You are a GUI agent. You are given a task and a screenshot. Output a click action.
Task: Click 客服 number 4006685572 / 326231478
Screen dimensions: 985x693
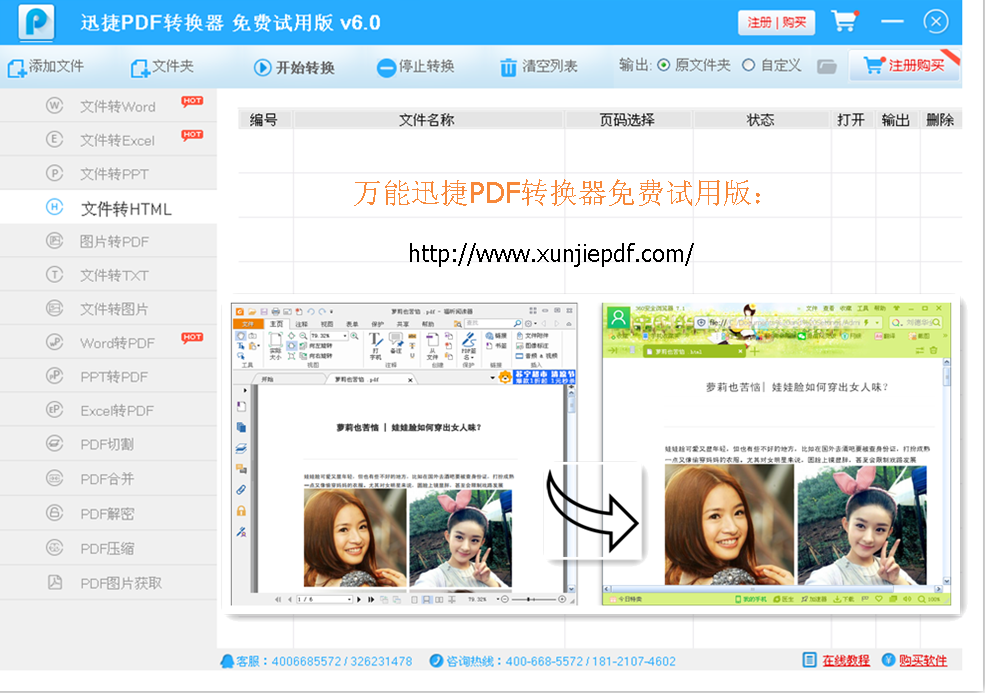pyautogui.click(x=342, y=661)
